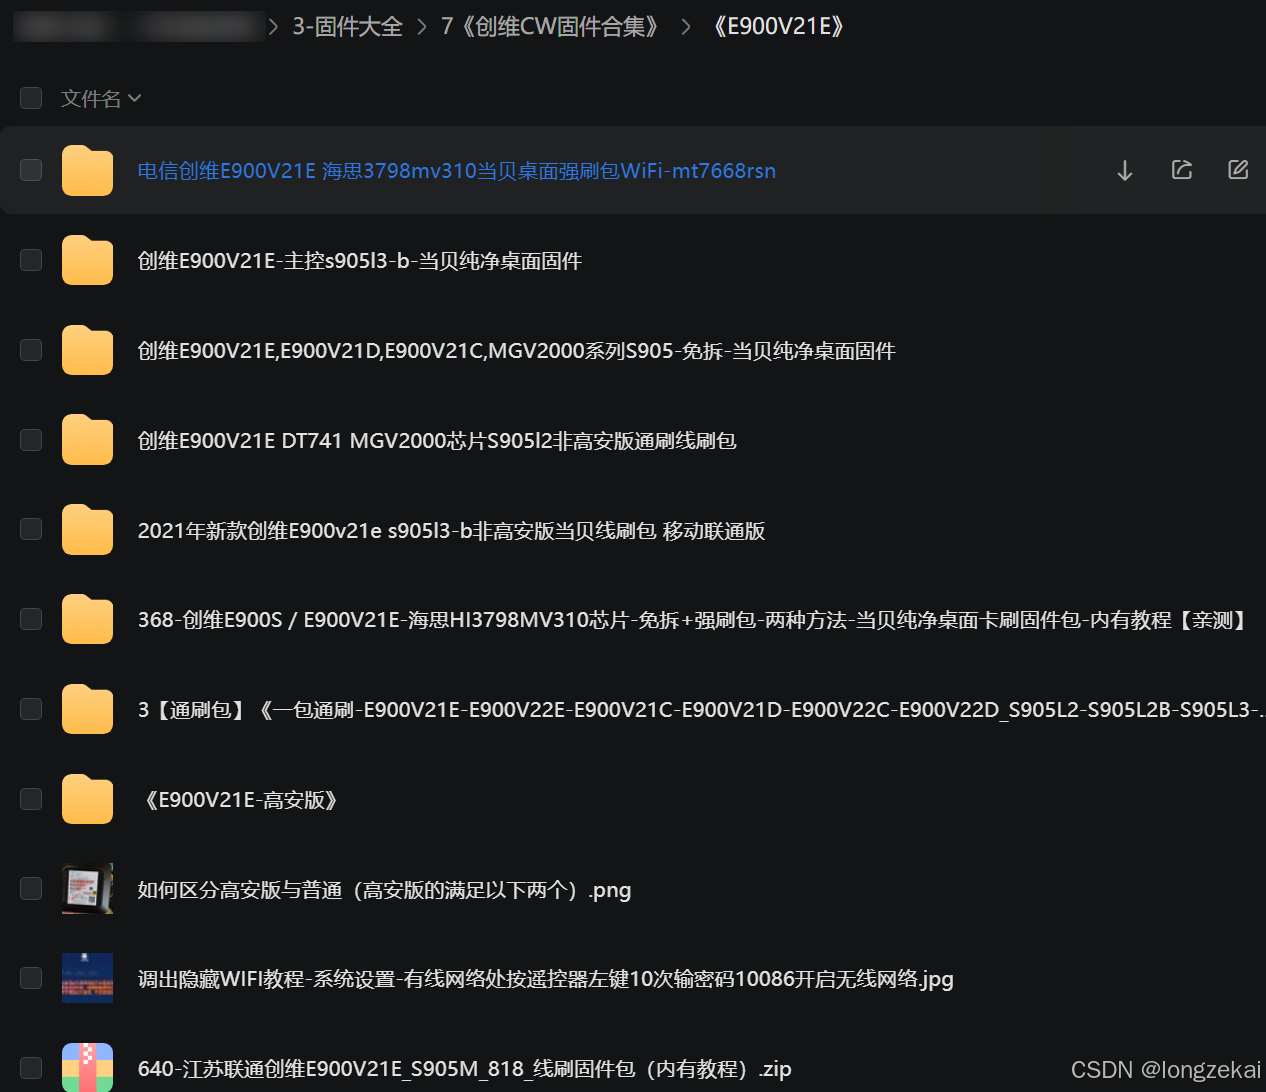Open 《E900V21E-高安版》 folder name
This screenshot has height=1092, width=1266.
241,800
